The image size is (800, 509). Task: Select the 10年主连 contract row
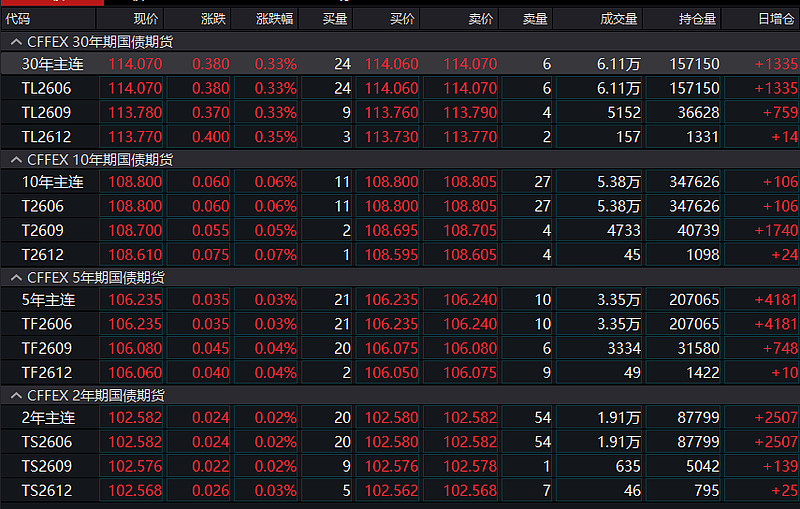coord(400,182)
